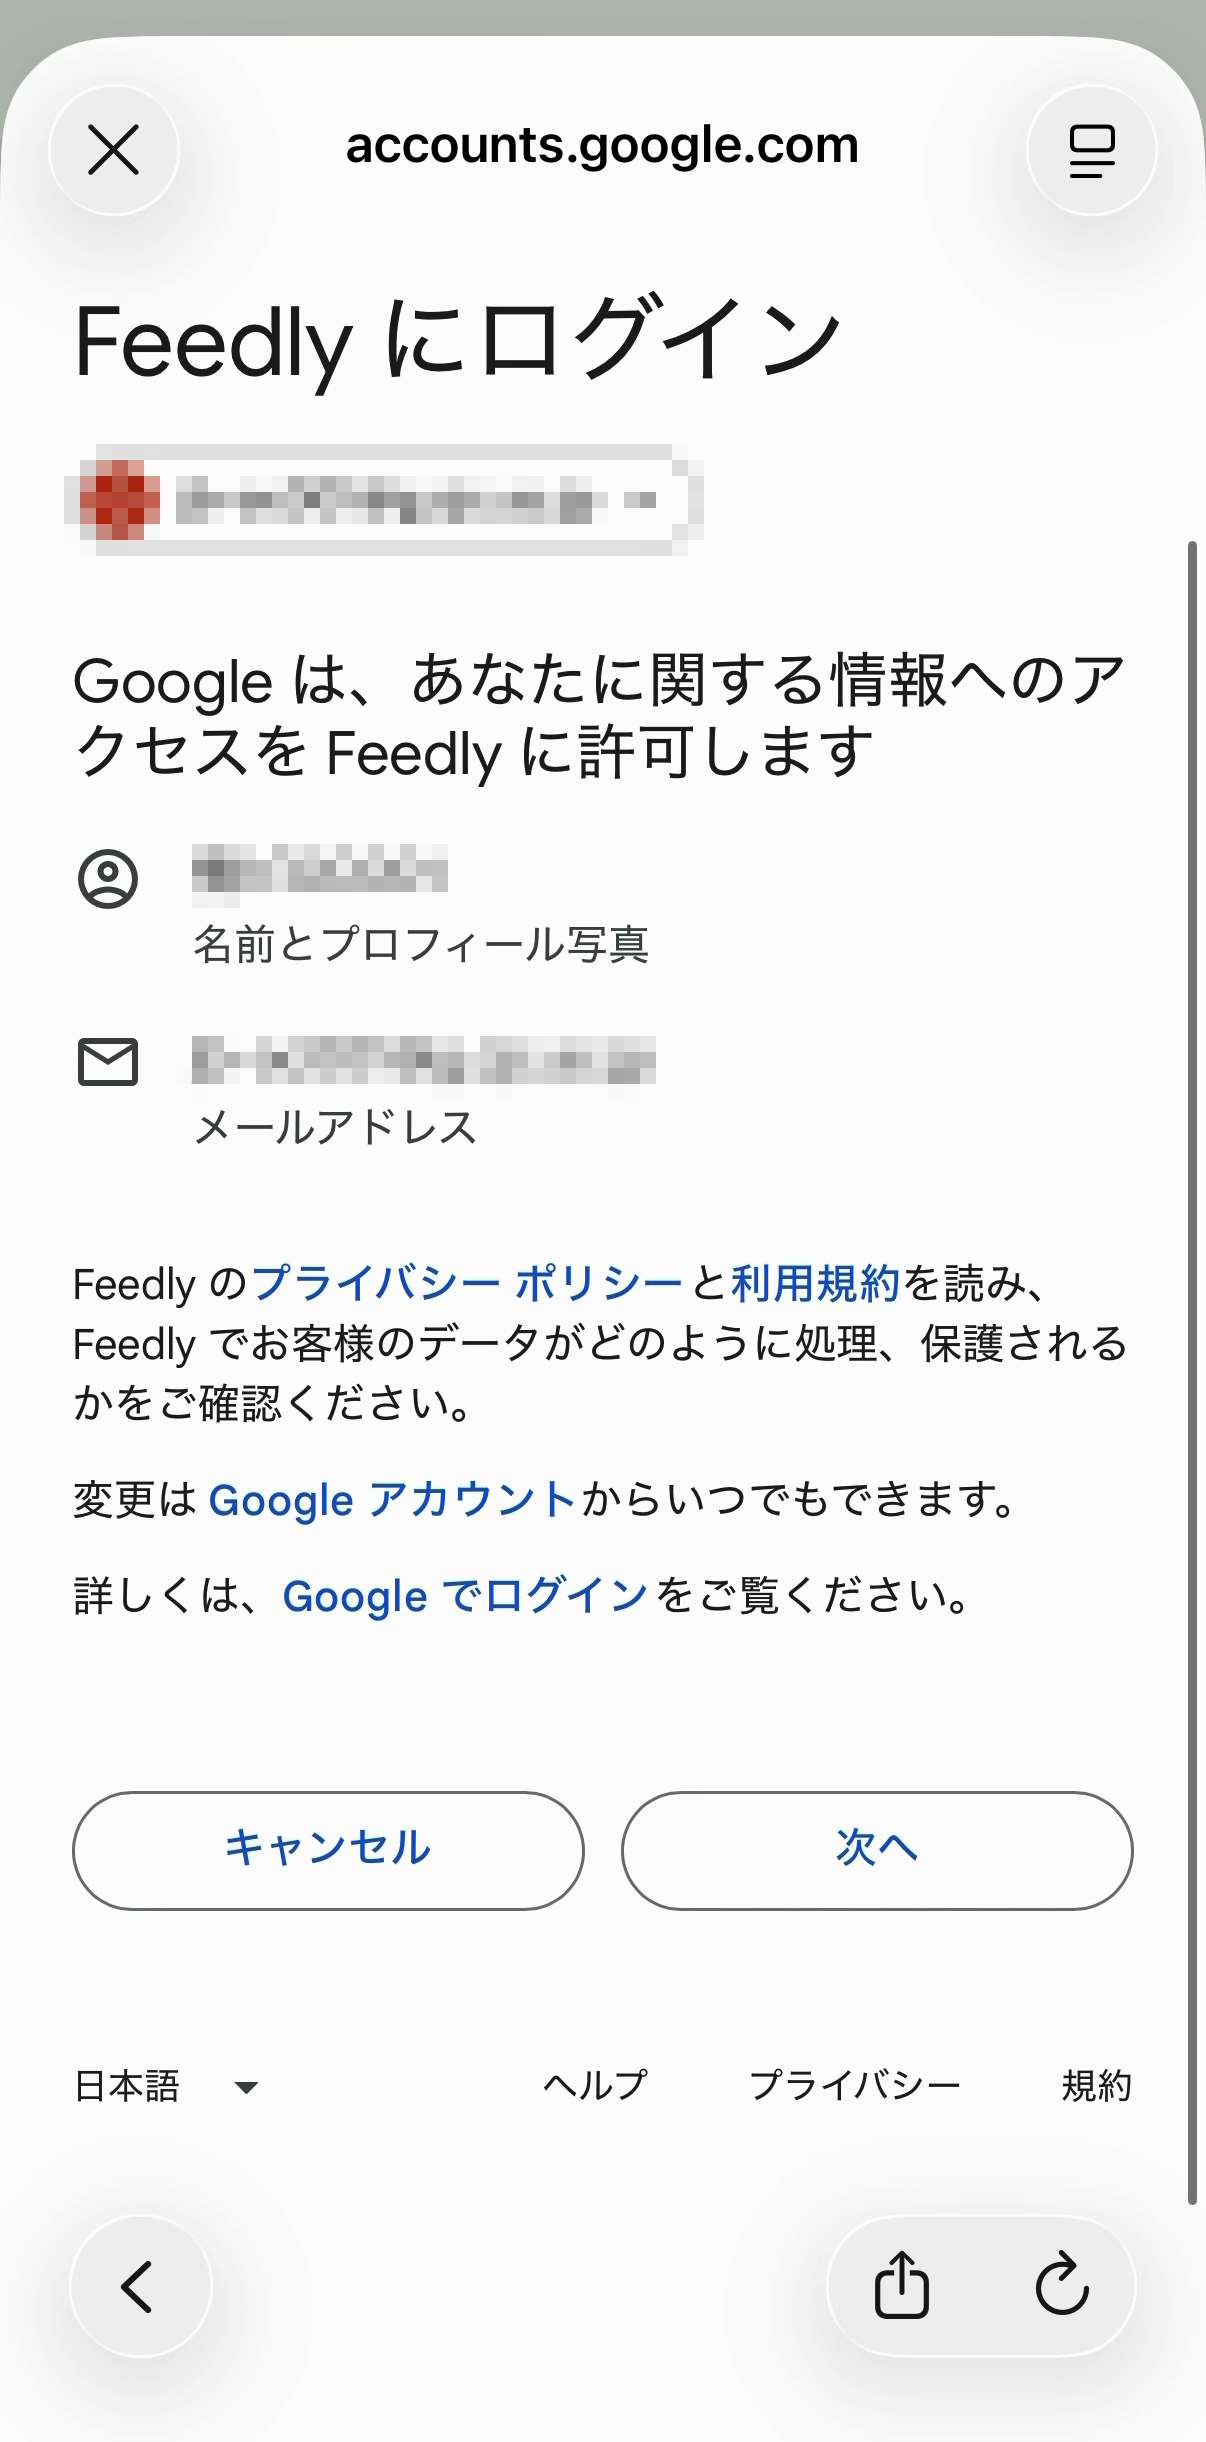This screenshot has width=1206, height=2442.
Task: Tap the profile person icon
Action: point(108,879)
